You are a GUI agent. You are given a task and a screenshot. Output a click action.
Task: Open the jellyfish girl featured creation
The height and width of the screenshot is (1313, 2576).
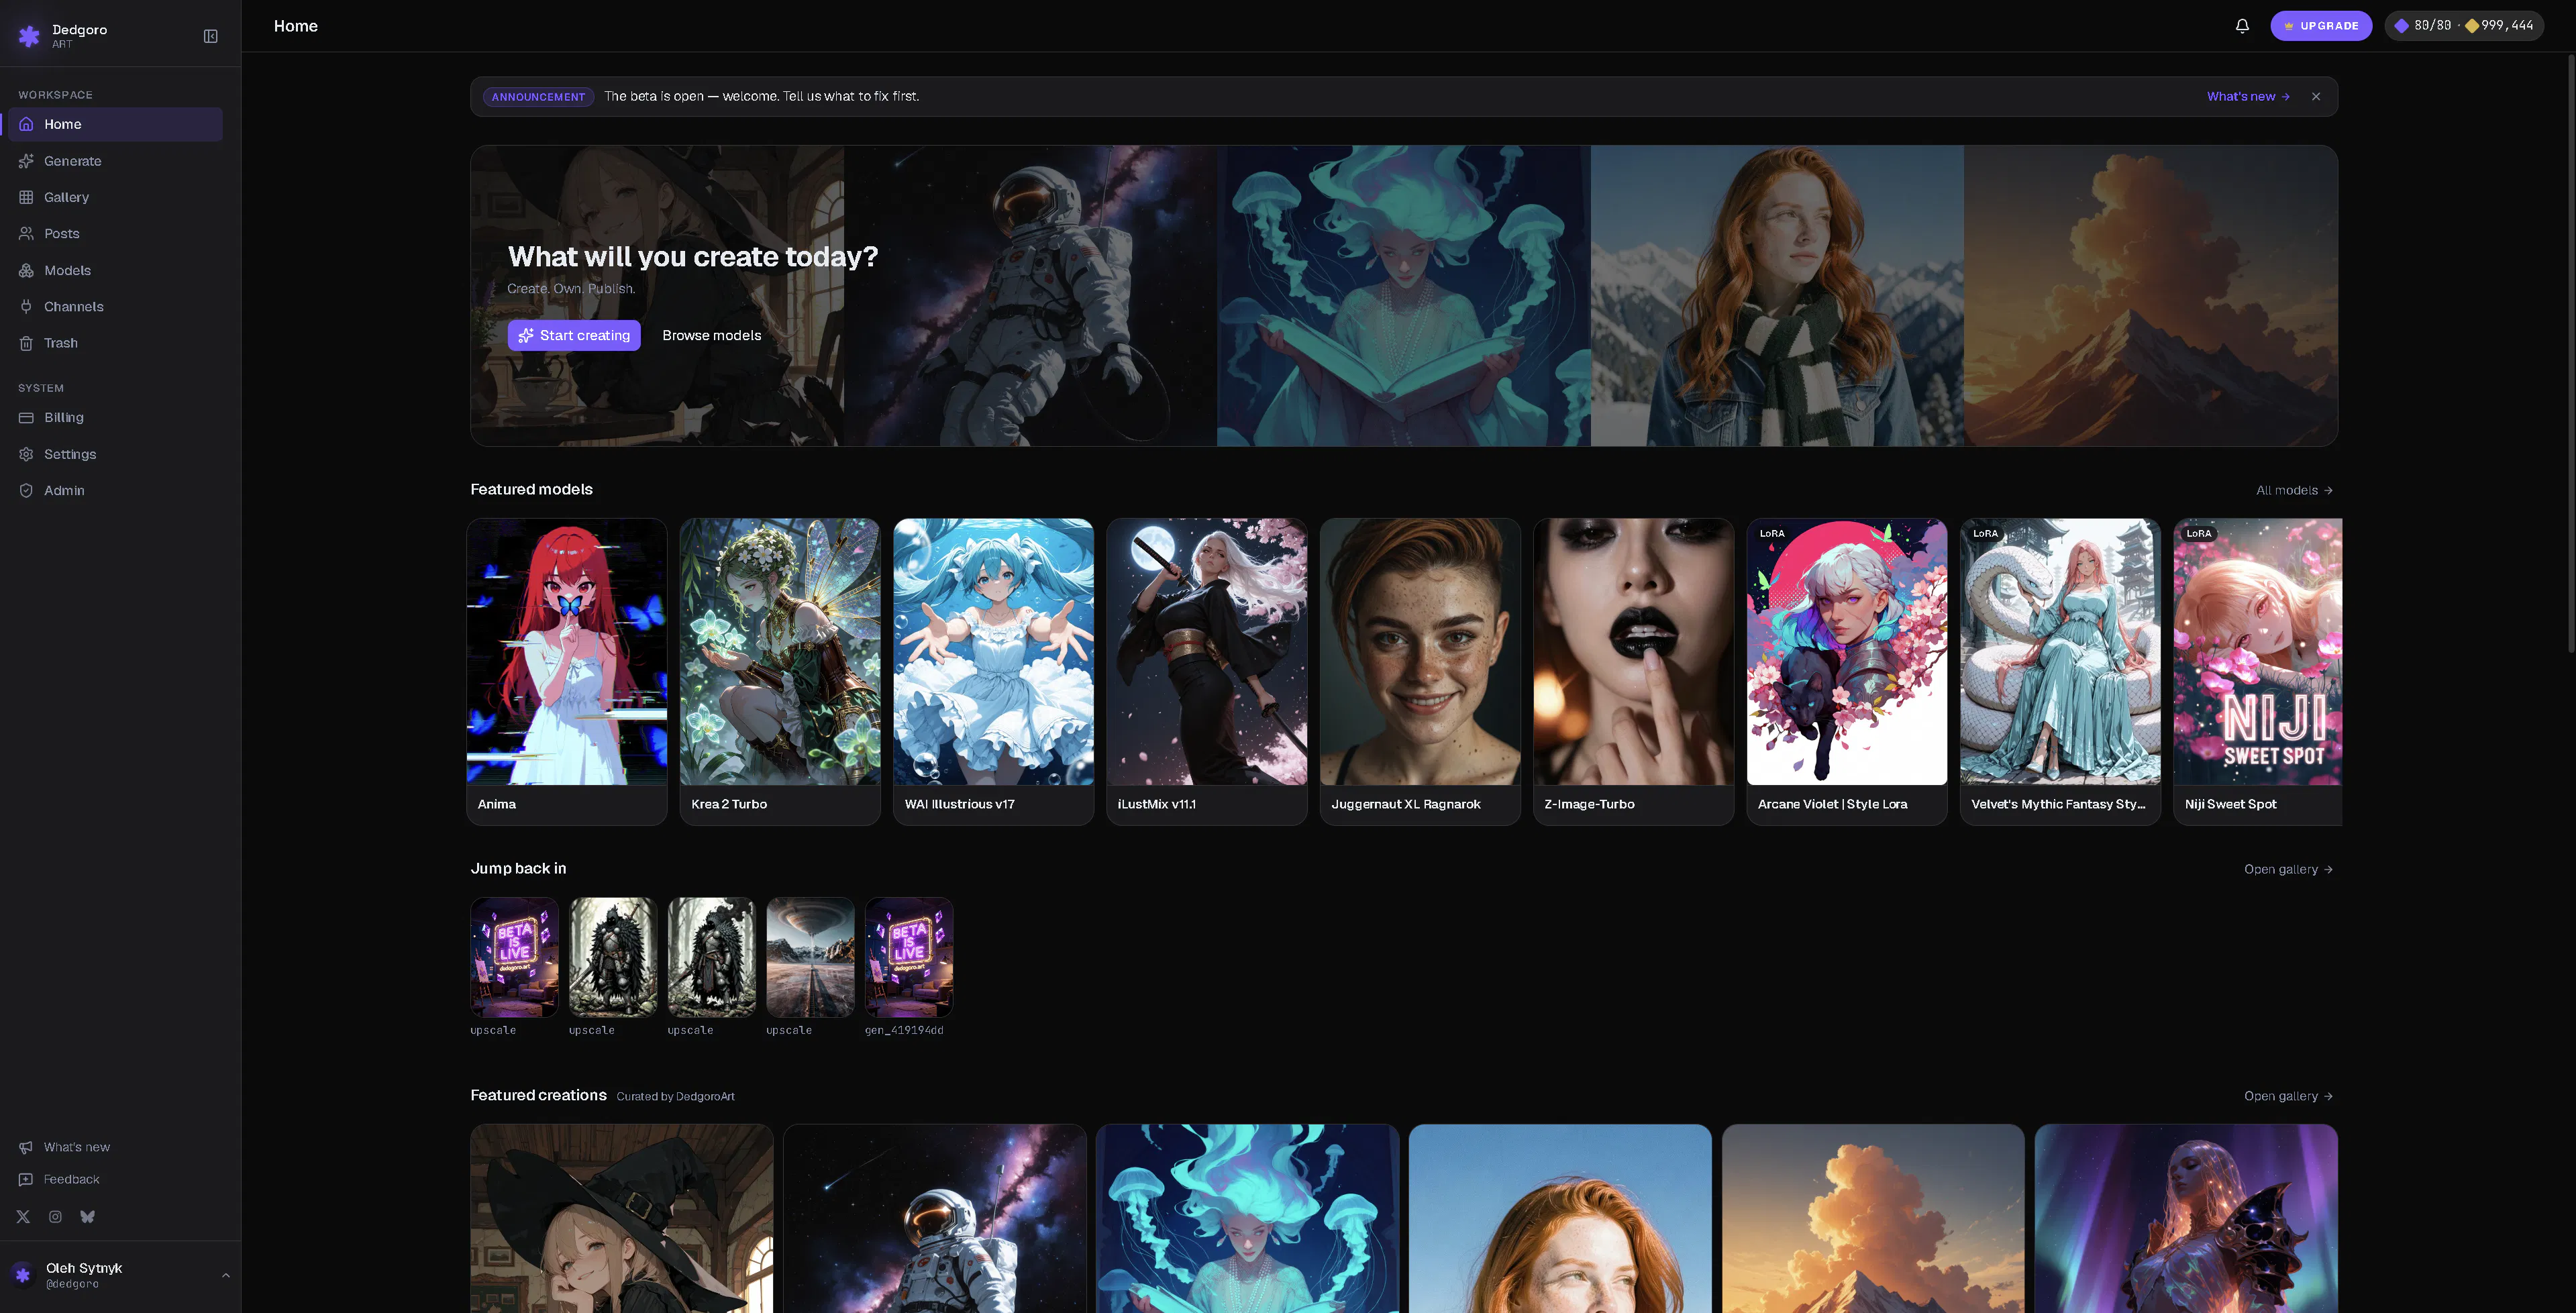point(1248,1218)
